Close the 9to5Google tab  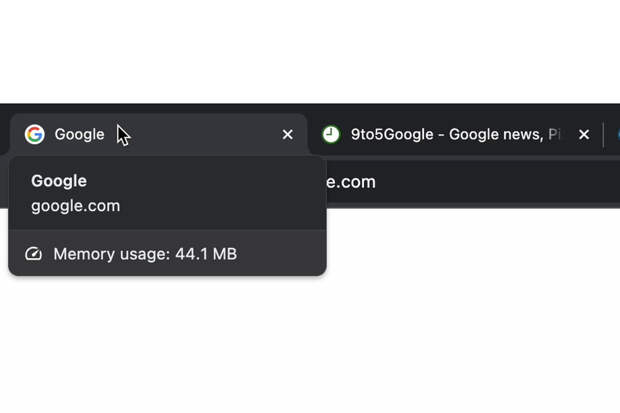pyautogui.click(x=584, y=134)
